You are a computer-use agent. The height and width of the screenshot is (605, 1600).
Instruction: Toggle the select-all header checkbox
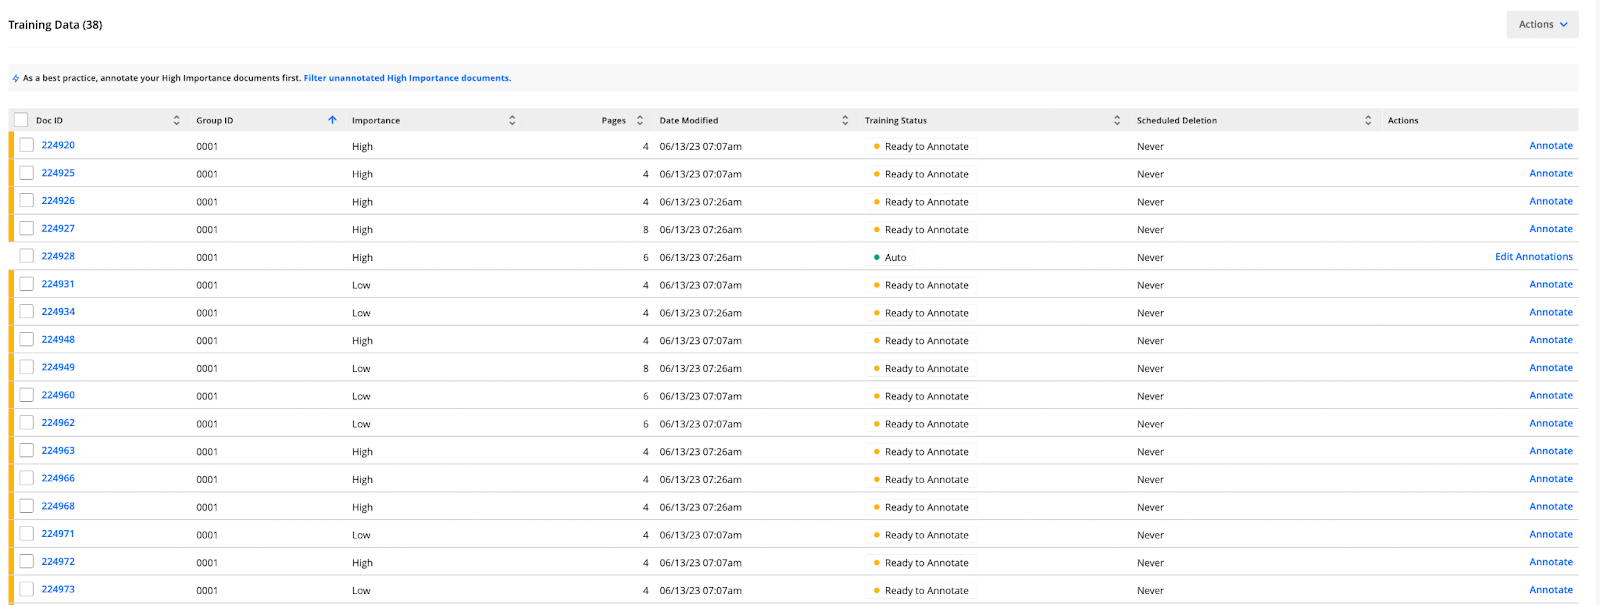click(21, 120)
